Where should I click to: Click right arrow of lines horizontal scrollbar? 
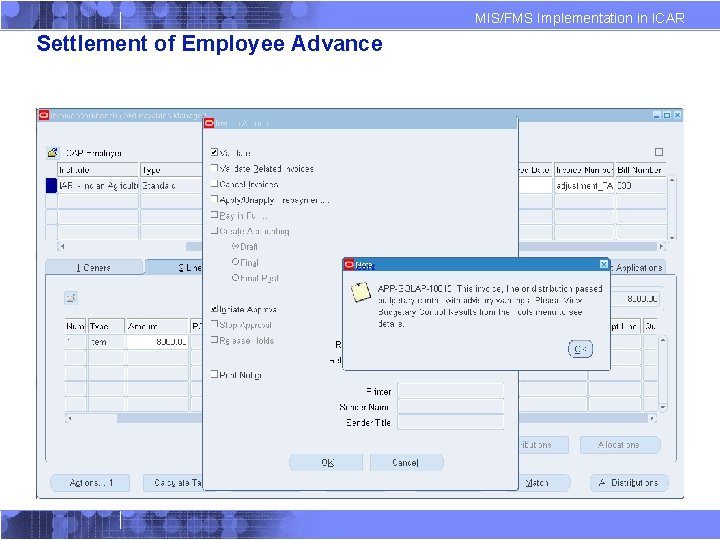click(652, 418)
